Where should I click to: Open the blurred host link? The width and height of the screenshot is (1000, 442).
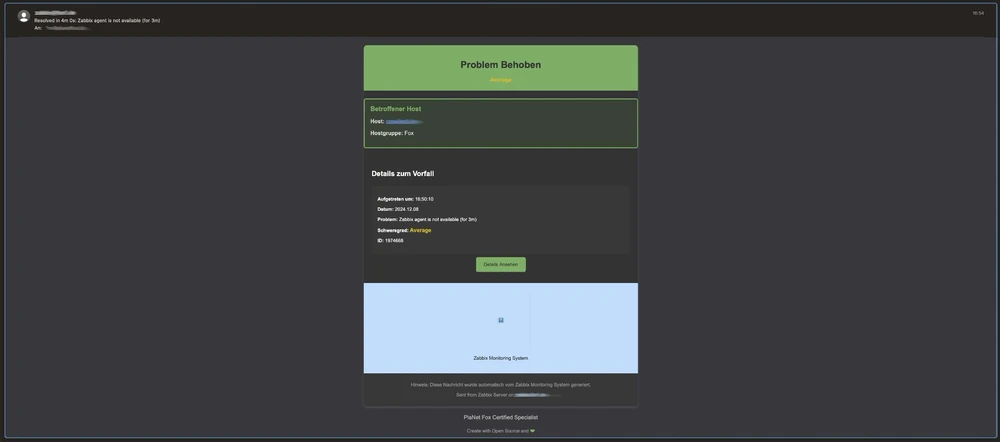(x=403, y=122)
